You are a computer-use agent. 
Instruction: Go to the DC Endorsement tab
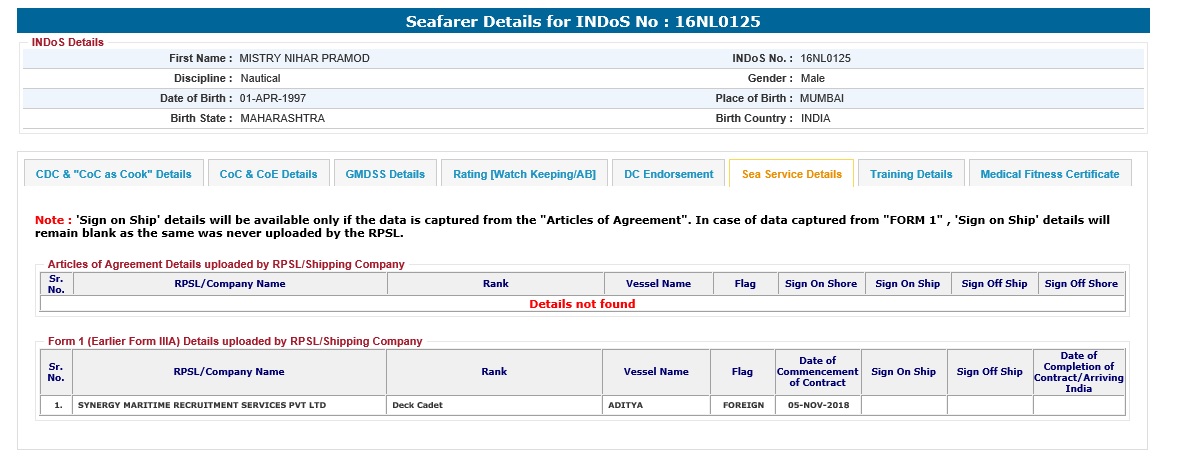(x=668, y=174)
